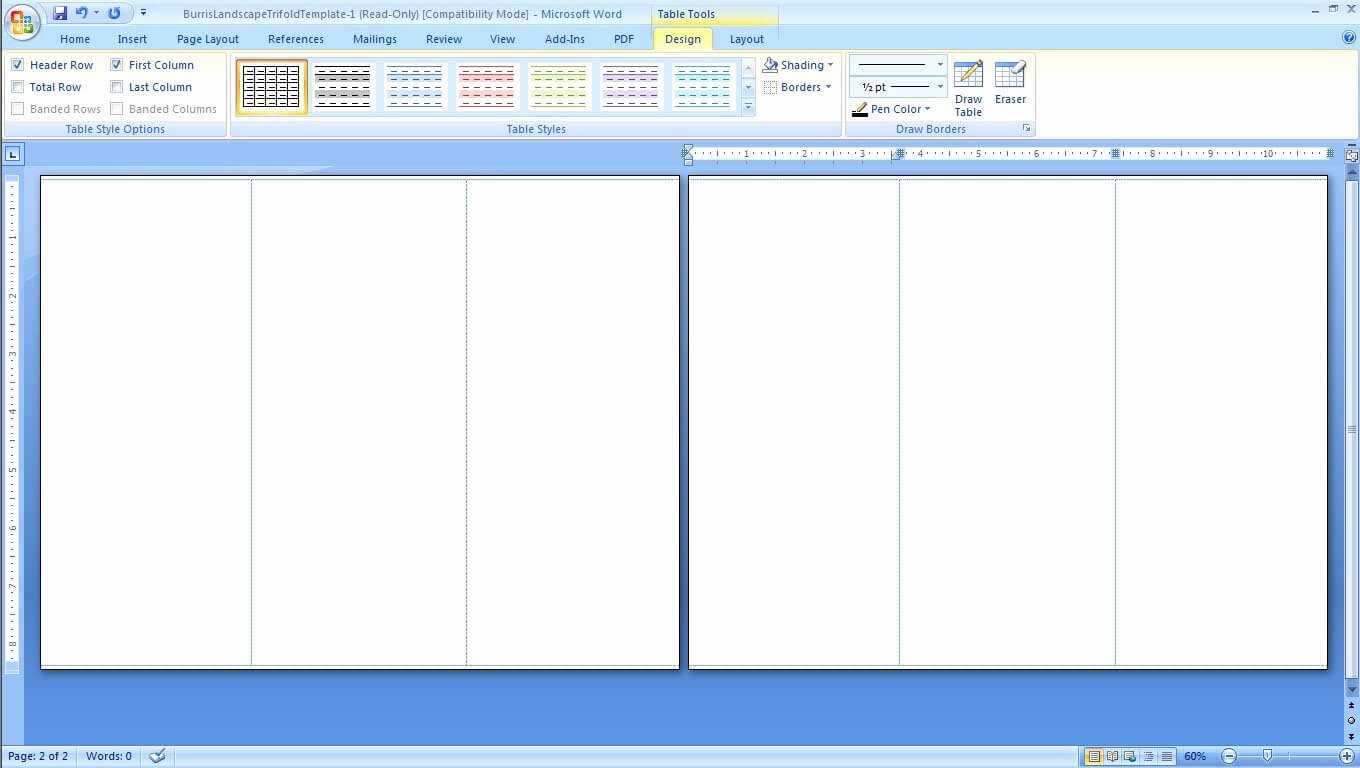Open the Page Layout tab
Screen dimensions: 1360x768
click(x=208, y=39)
